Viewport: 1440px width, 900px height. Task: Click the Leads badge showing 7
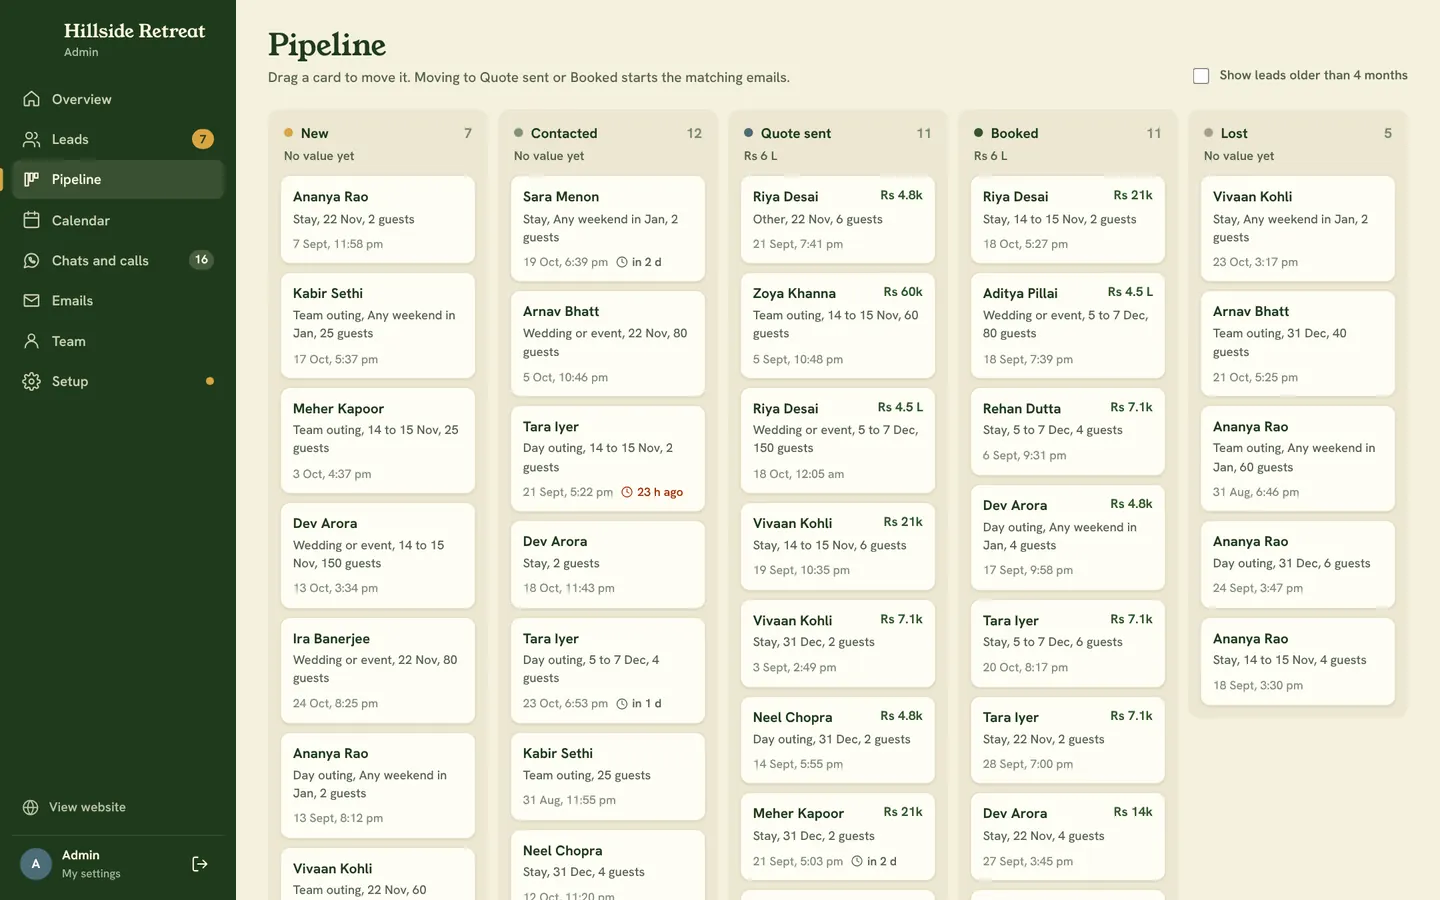pyautogui.click(x=203, y=139)
